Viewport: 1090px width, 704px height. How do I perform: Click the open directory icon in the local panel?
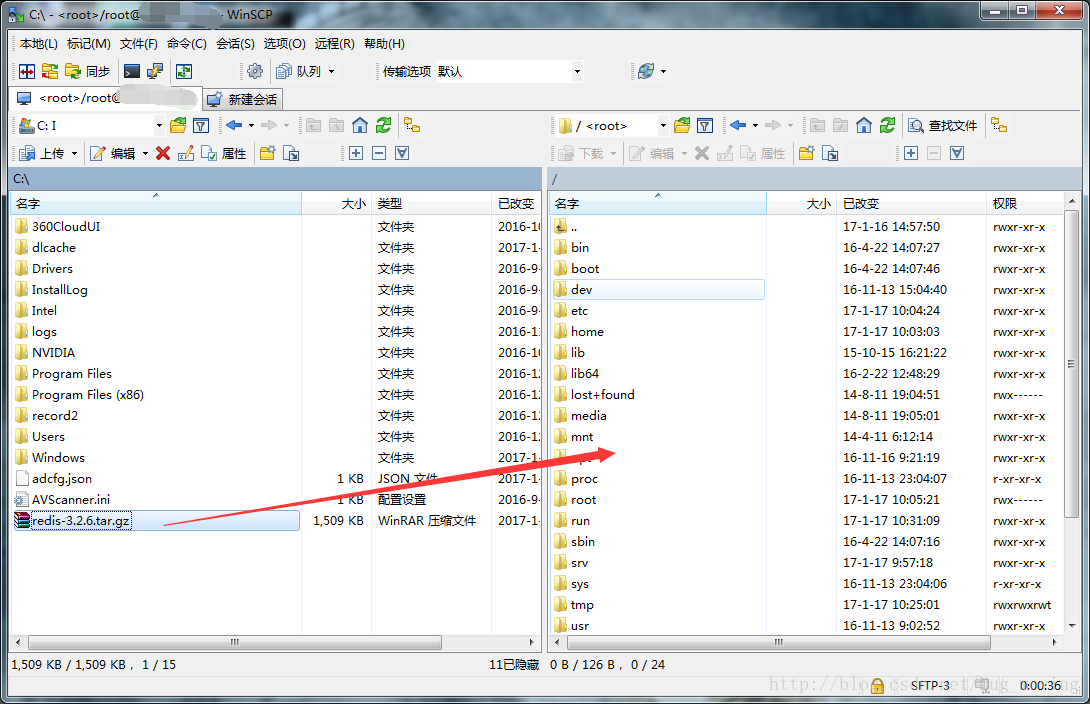pos(178,125)
